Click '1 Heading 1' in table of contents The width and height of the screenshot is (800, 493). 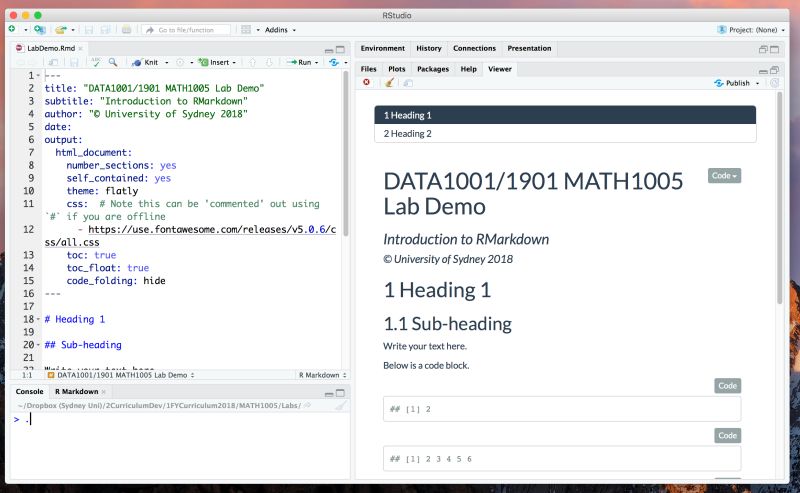click(x=565, y=115)
